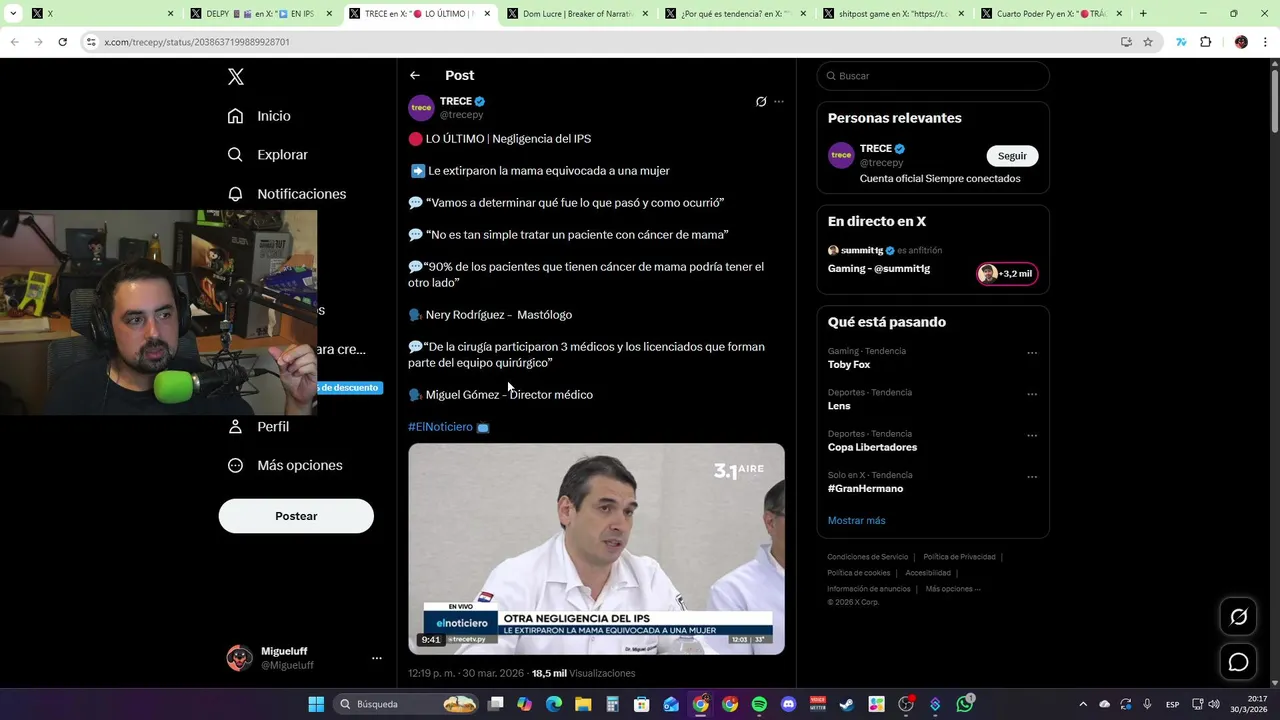Open the three-dot menu on TRECE's post

pos(779,101)
